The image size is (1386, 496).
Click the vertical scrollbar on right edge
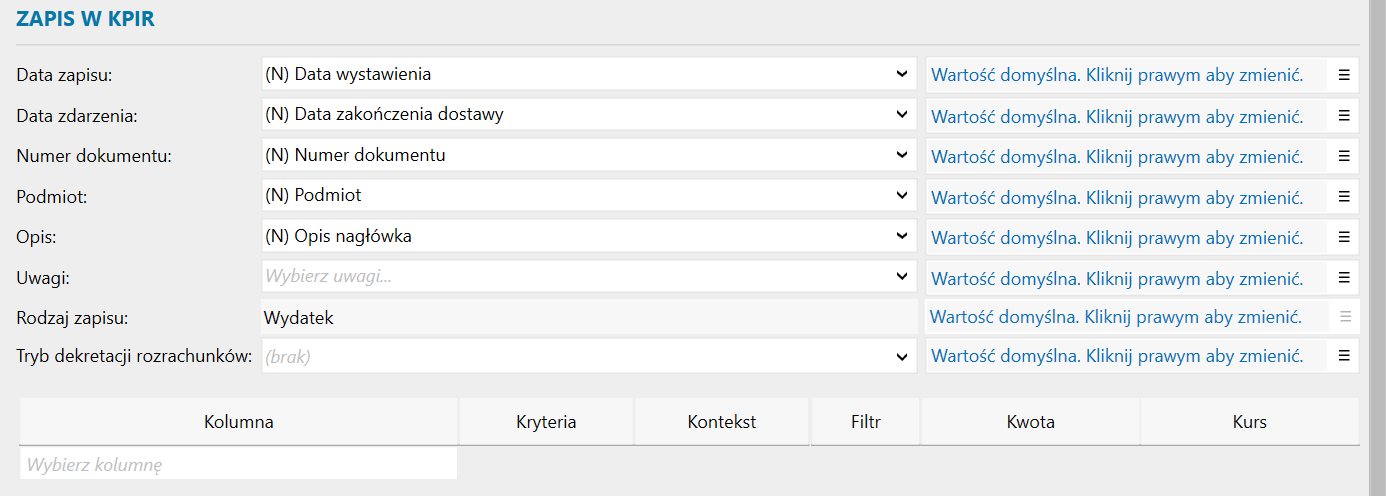point(1376,248)
